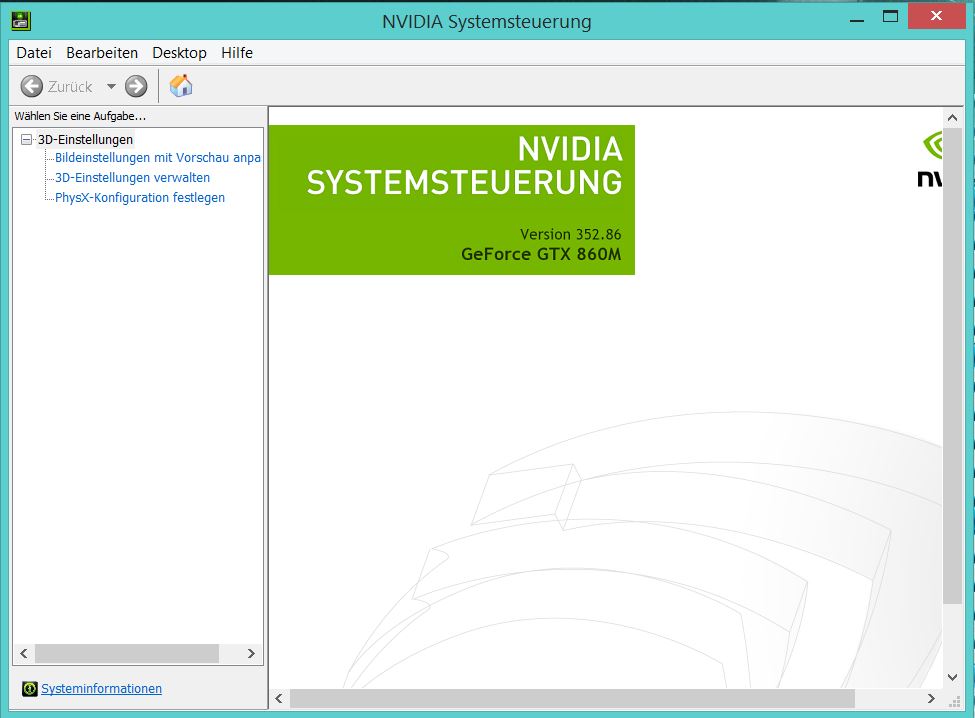
Task: Open 3D-Einstellungen verwalten
Action: point(132,177)
